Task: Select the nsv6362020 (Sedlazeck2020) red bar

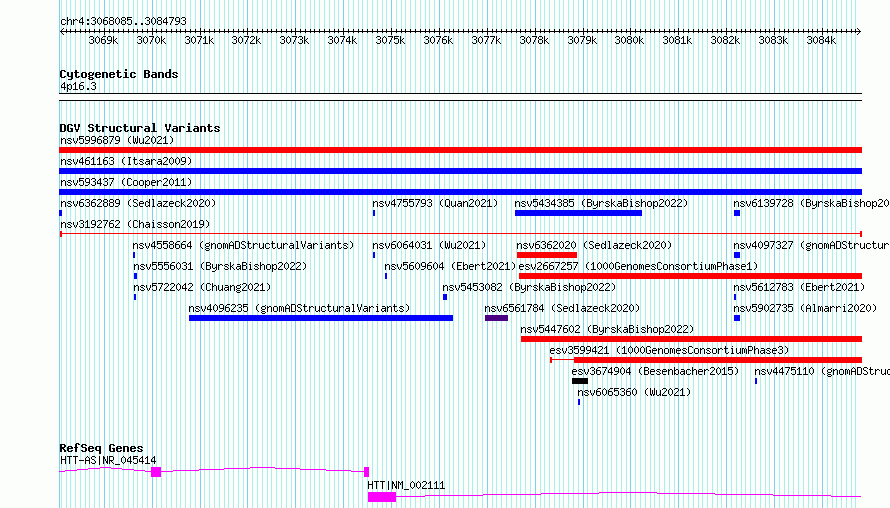Action: point(547,255)
